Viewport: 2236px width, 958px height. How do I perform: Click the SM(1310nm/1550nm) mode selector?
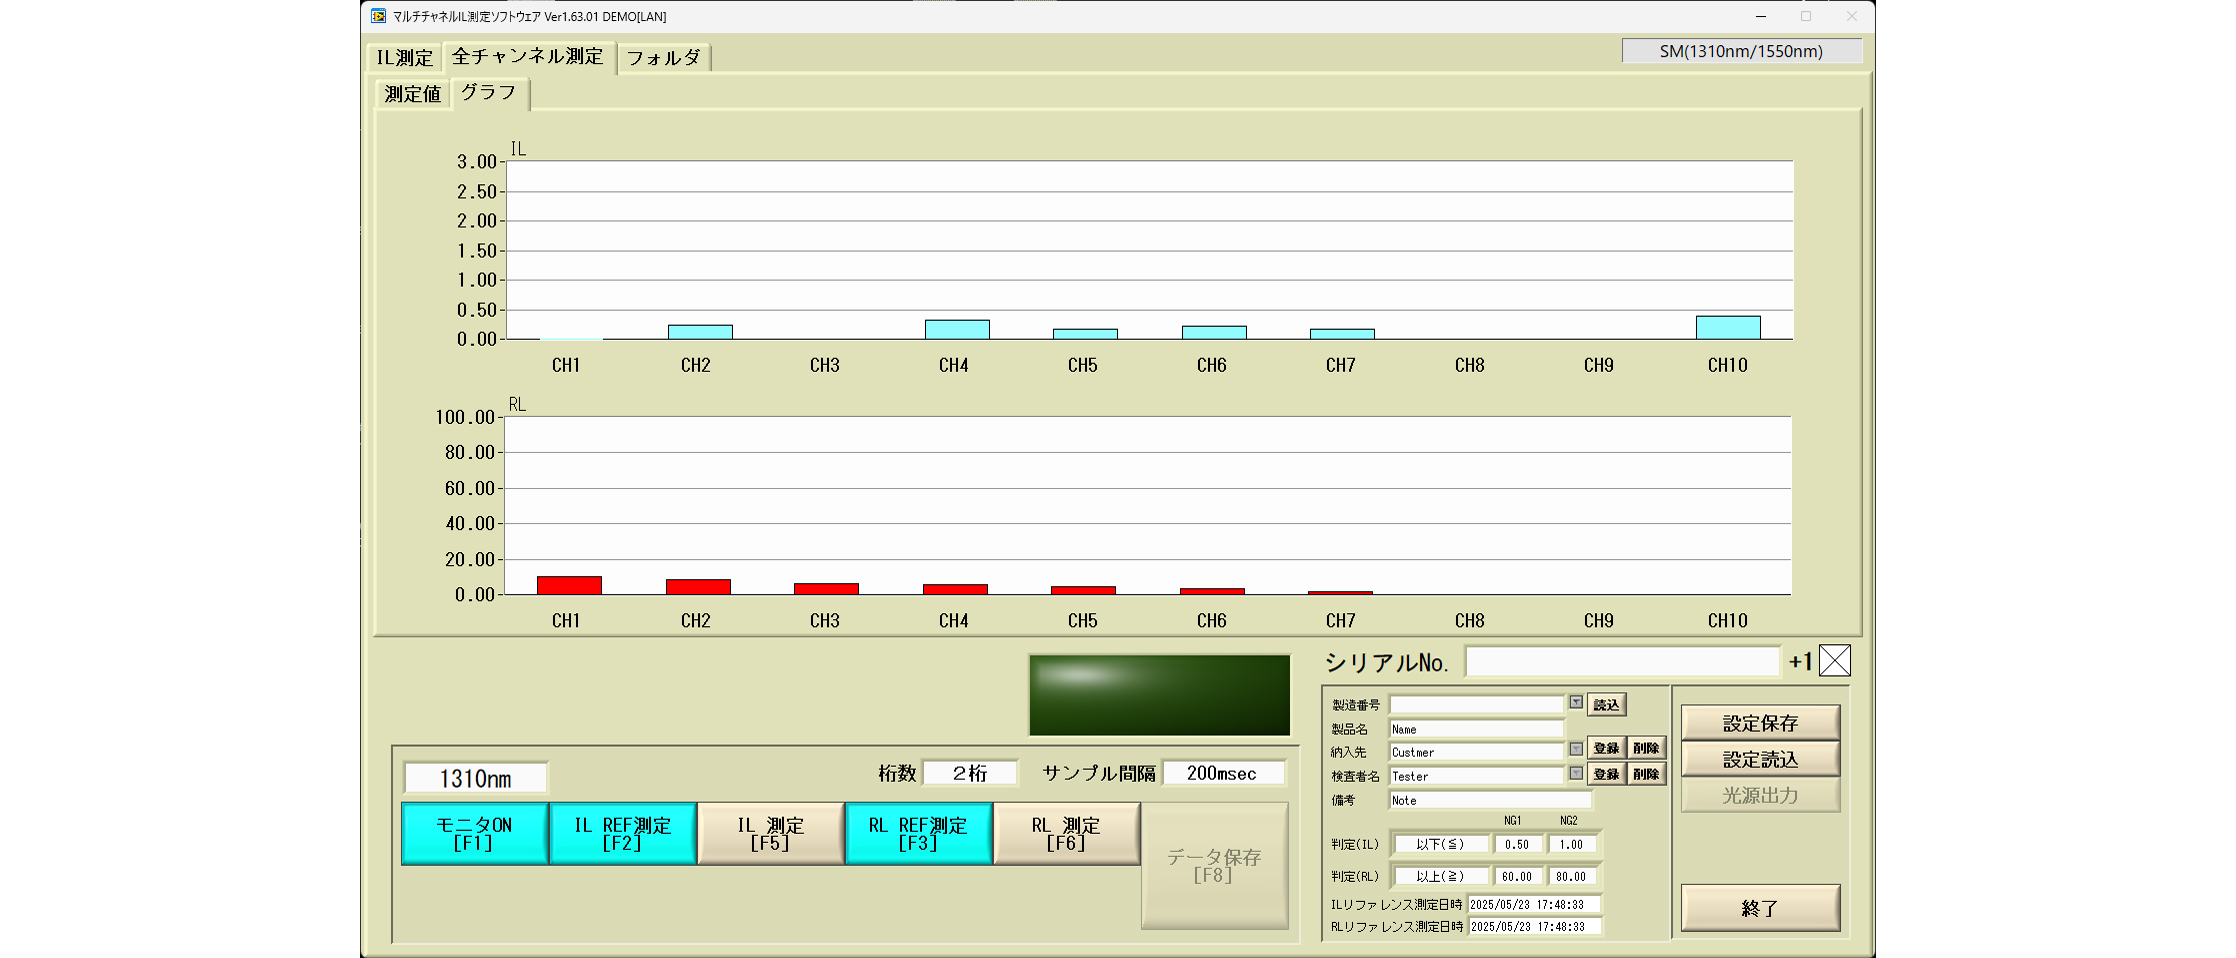(x=1741, y=51)
